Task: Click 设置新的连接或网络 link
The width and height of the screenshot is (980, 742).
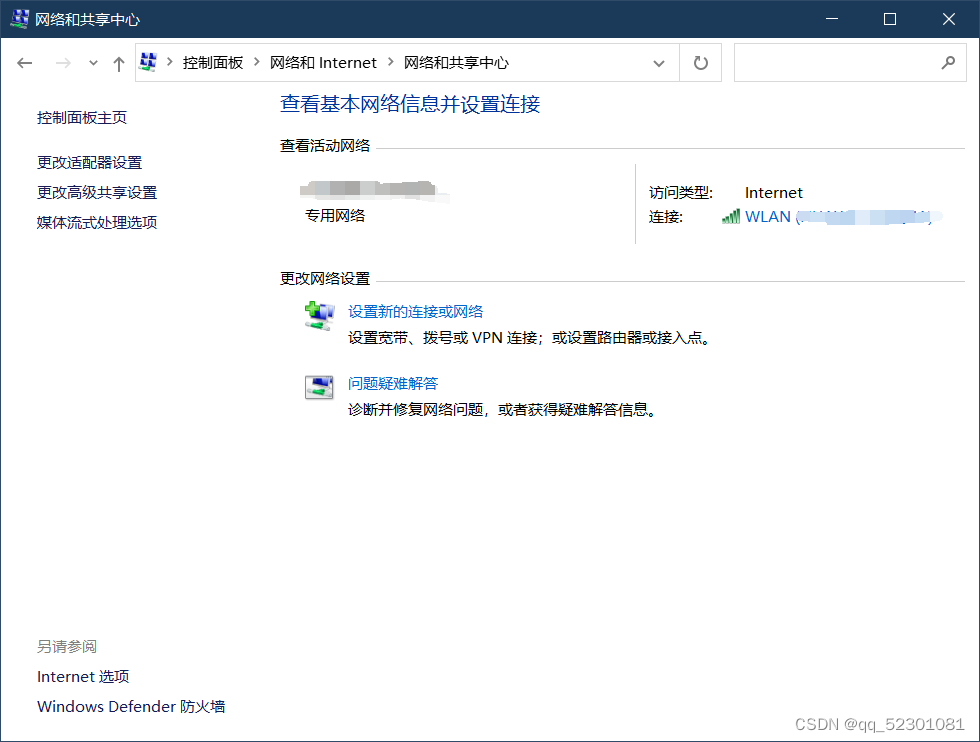Action: tap(416, 311)
